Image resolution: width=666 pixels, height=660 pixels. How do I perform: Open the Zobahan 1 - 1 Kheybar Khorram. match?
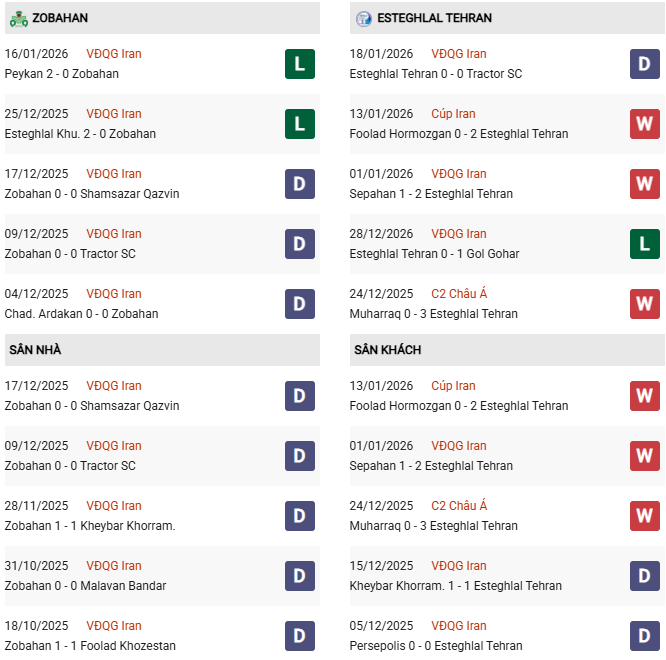click(x=90, y=526)
